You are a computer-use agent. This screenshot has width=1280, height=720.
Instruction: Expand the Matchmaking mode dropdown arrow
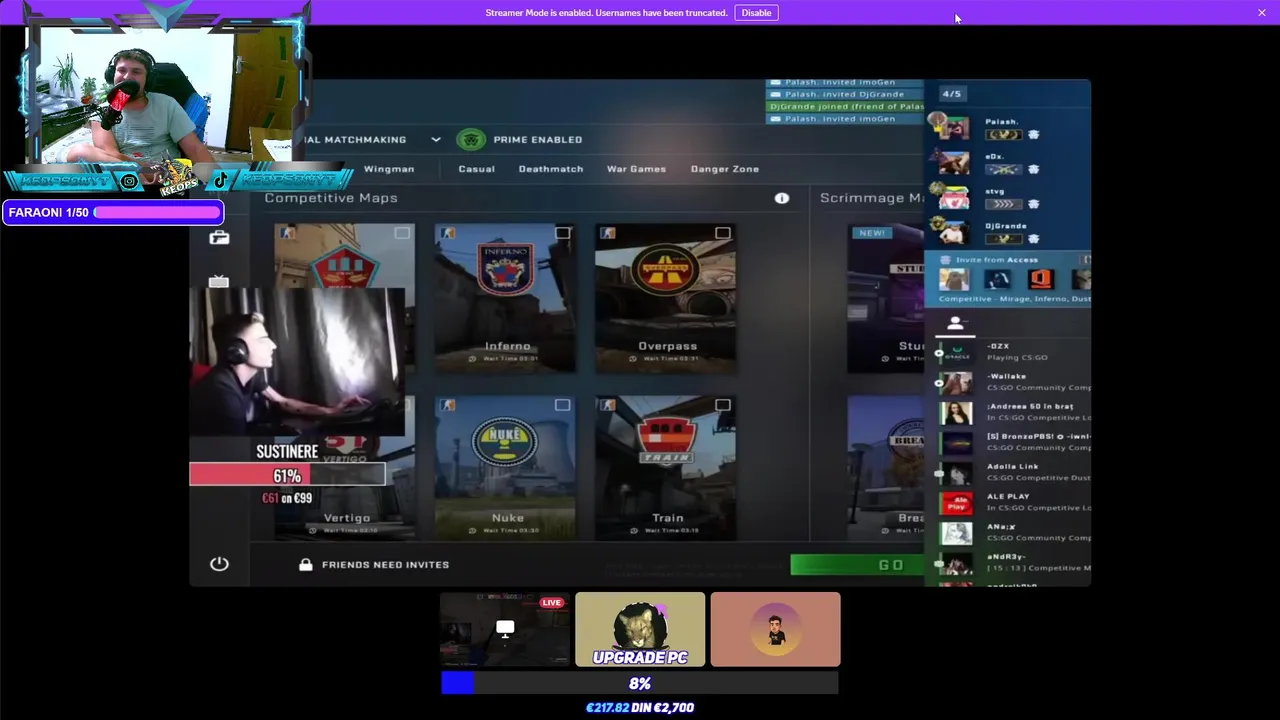click(x=435, y=139)
